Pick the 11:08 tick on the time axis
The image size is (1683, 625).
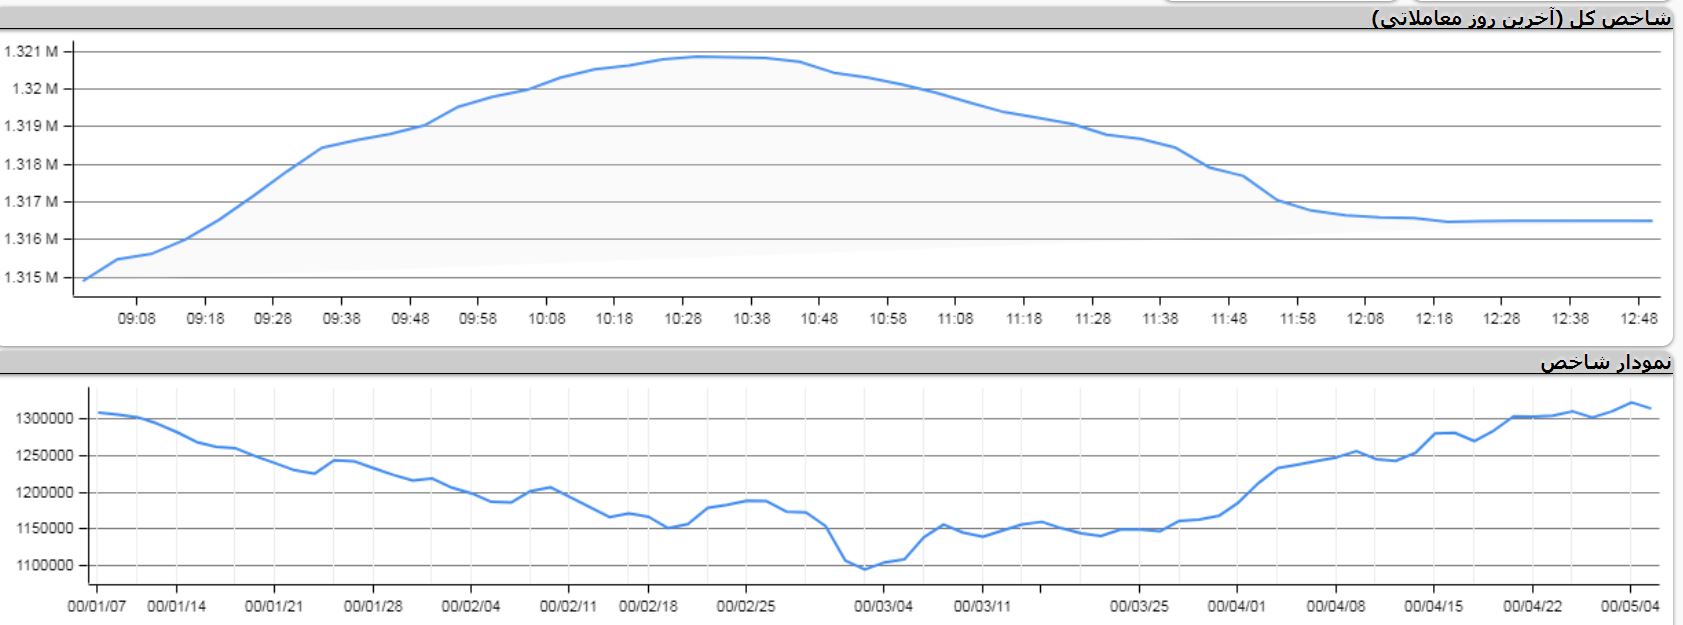(955, 319)
